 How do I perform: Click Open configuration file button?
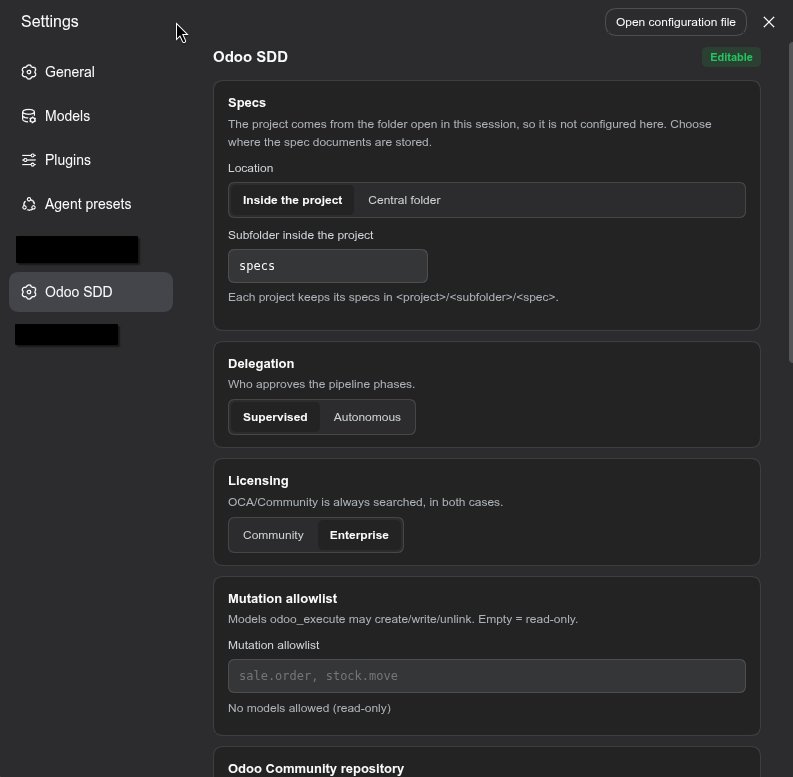(x=675, y=22)
